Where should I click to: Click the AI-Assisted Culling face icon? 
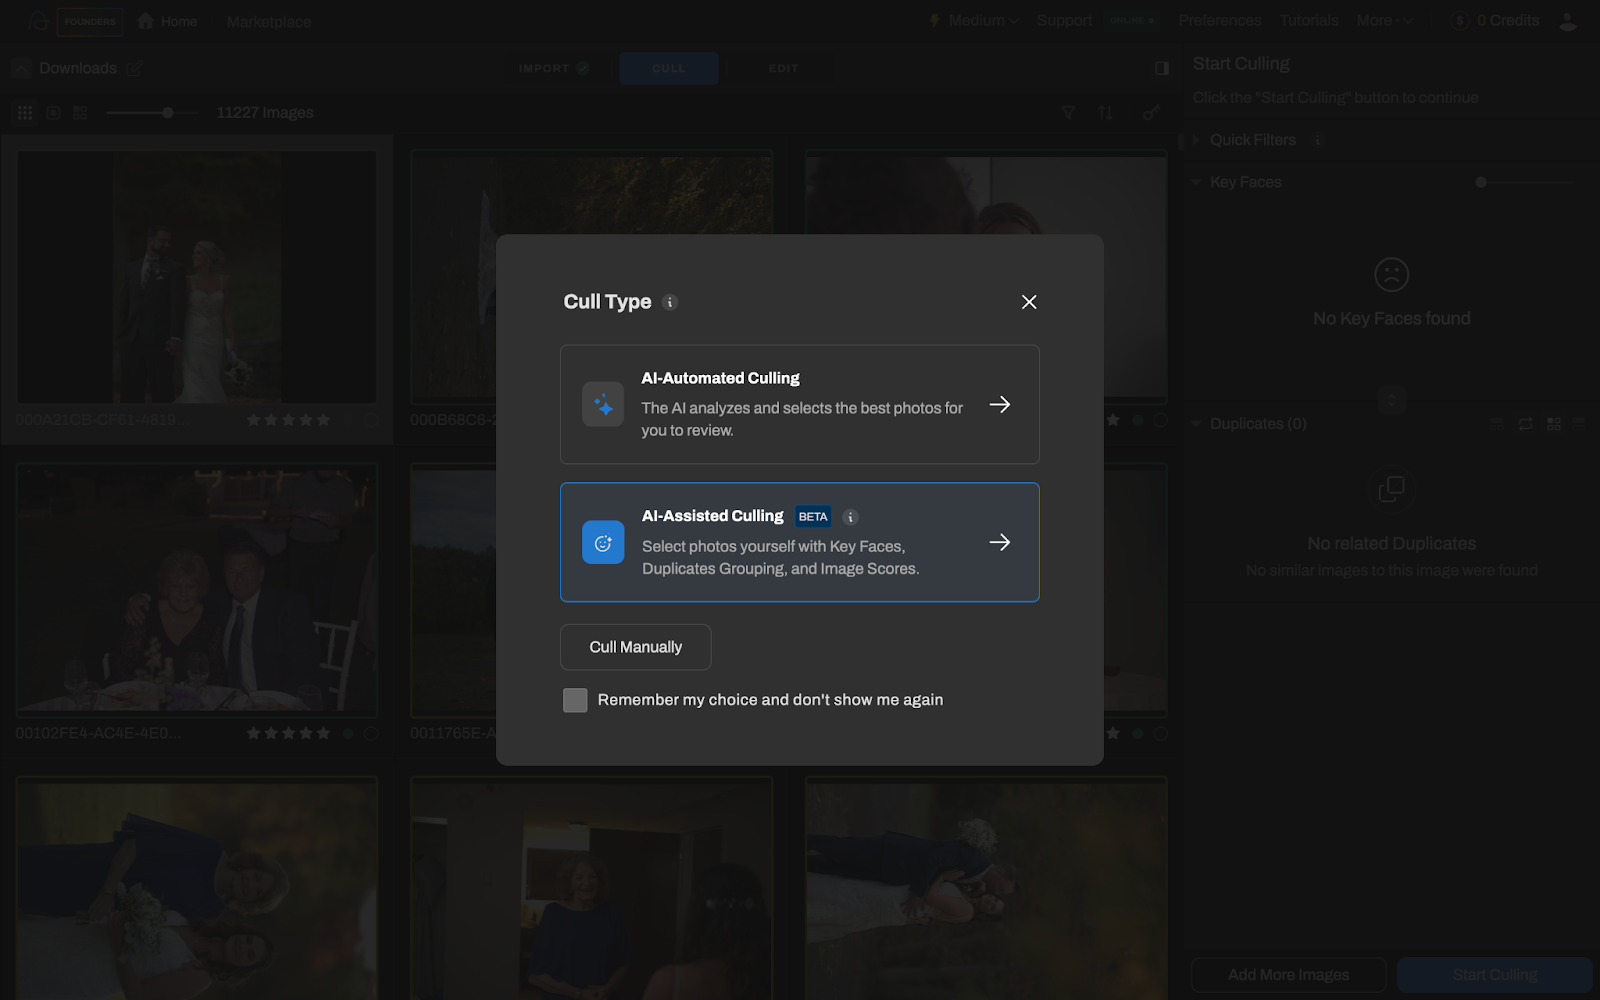pyautogui.click(x=603, y=543)
